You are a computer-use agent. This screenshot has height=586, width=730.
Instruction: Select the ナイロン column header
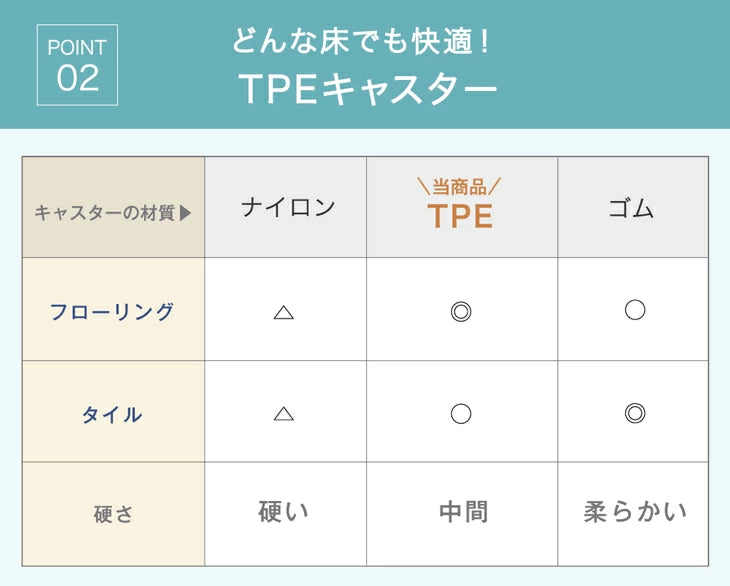(288, 208)
